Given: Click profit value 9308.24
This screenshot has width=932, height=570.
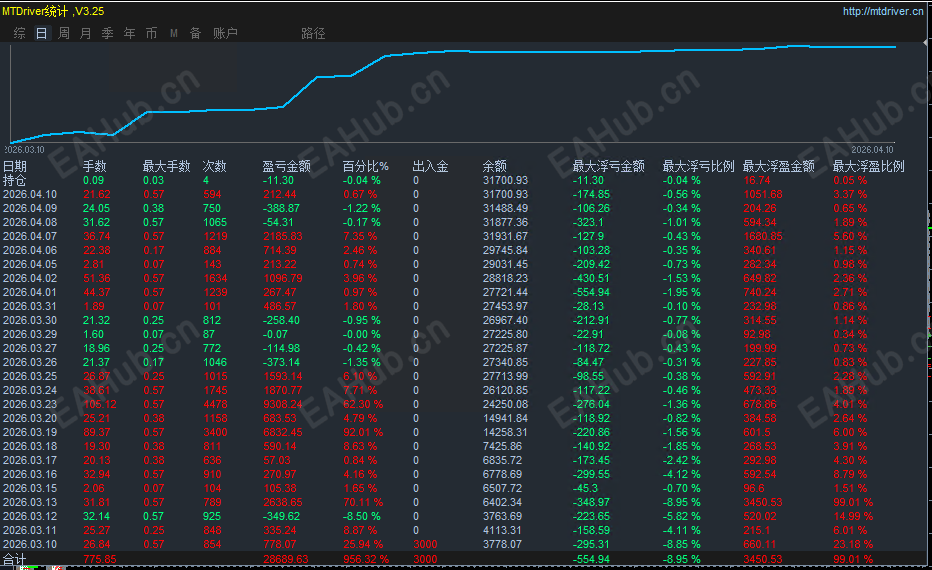Looking at the screenshot, I should click(x=283, y=404).
